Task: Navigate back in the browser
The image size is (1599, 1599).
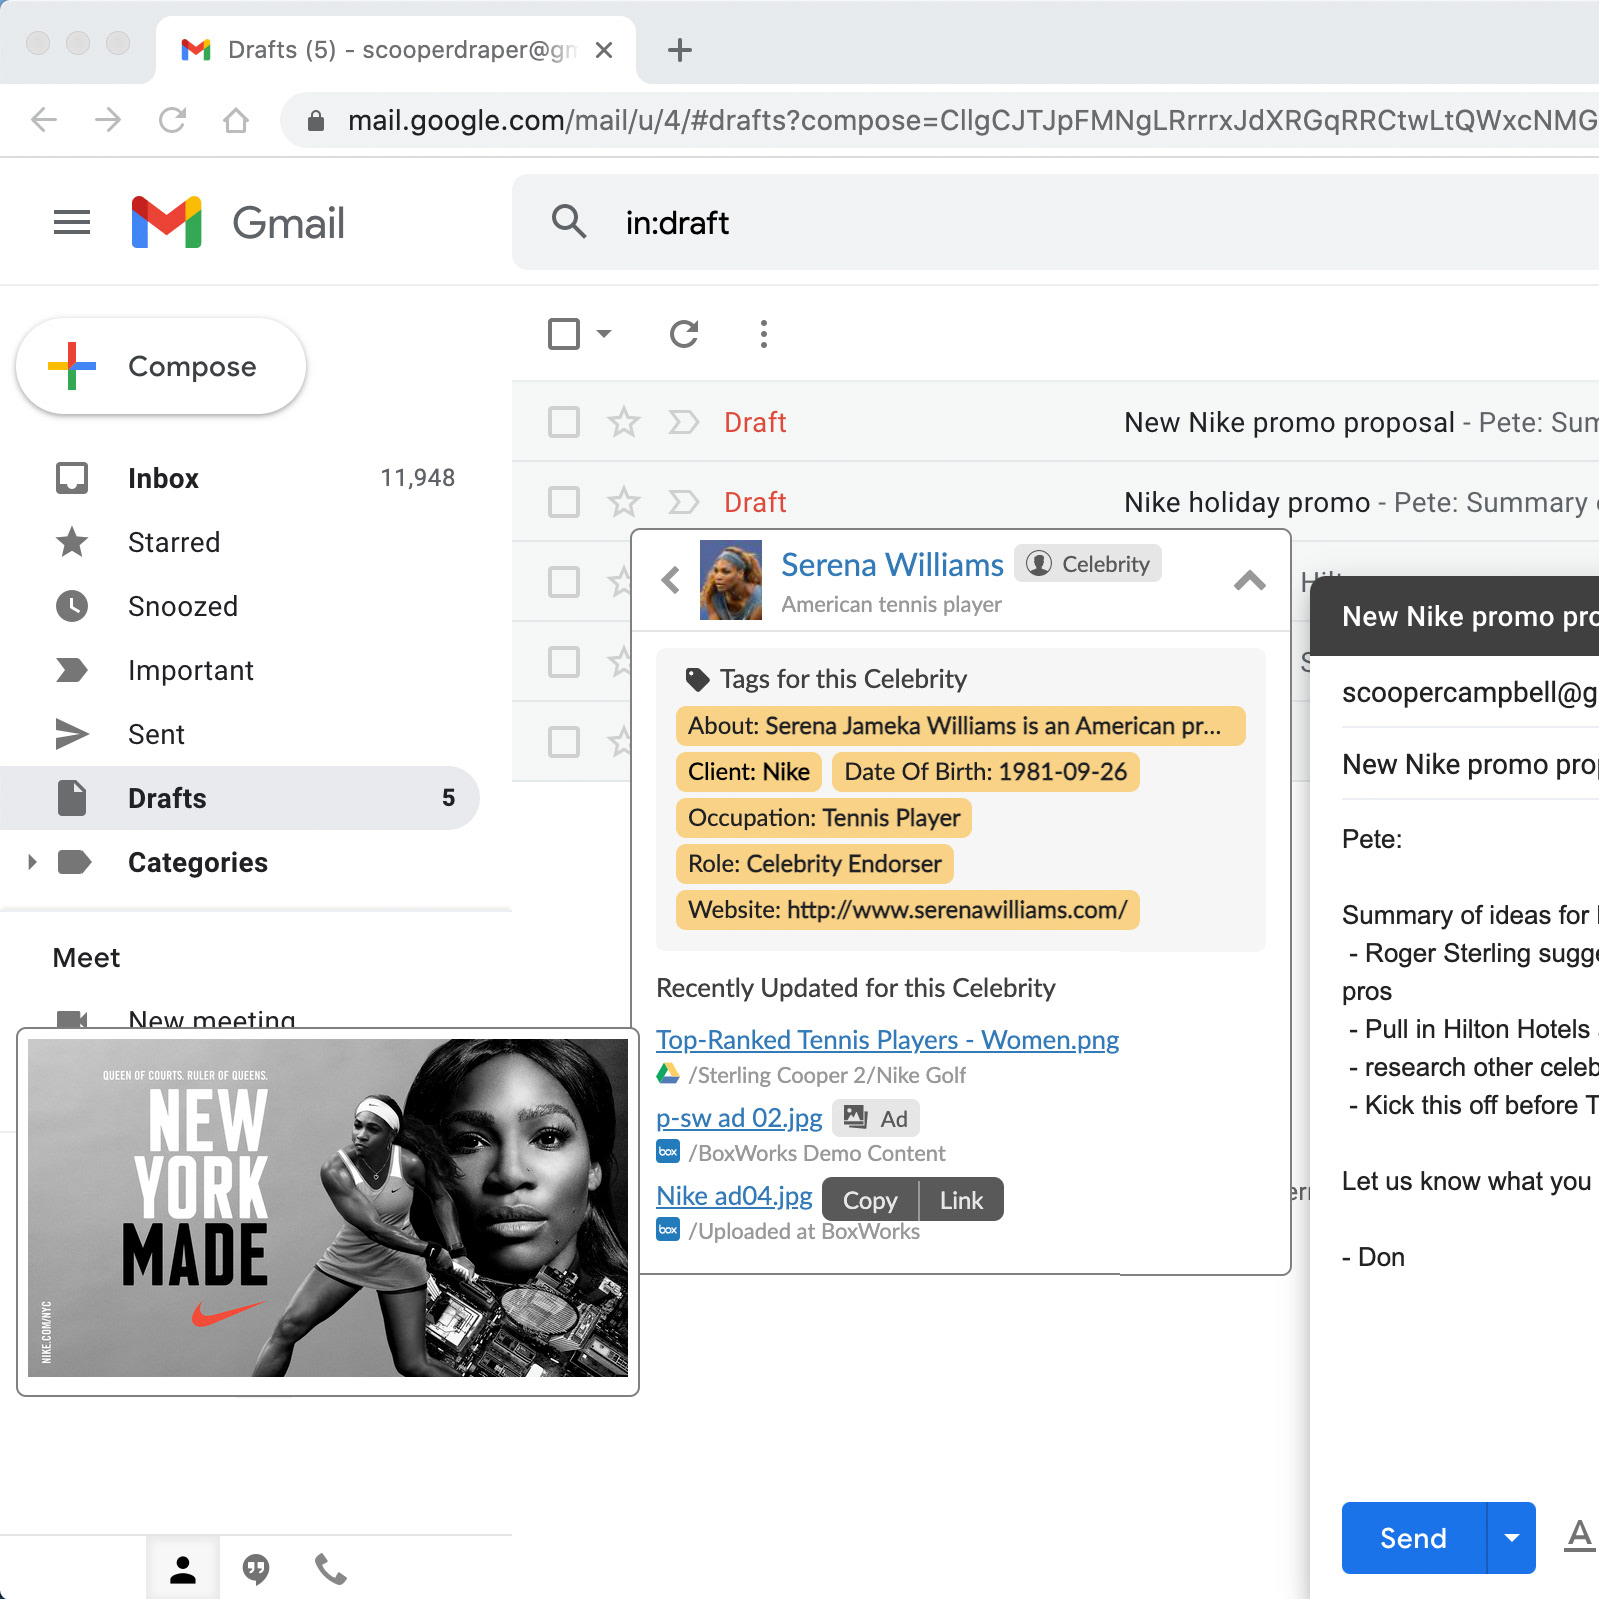Action: tap(44, 121)
